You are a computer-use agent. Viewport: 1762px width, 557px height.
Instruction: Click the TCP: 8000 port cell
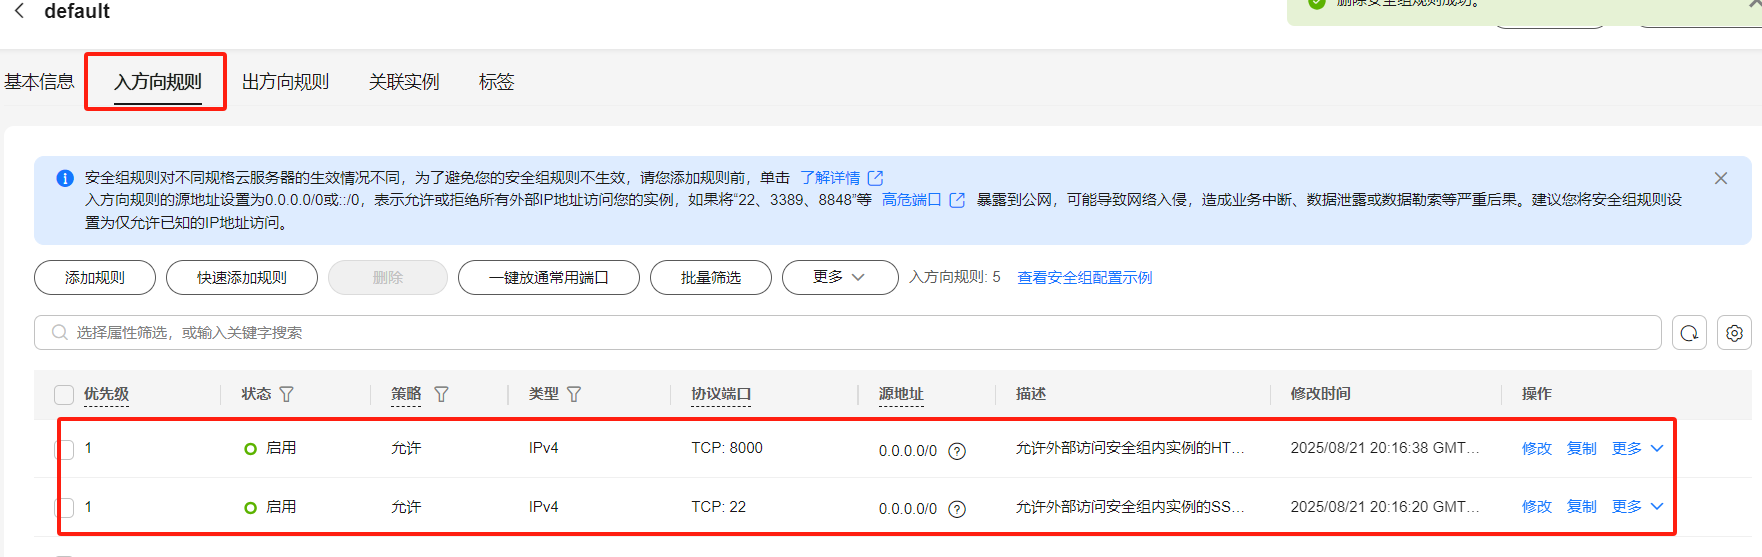click(x=727, y=448)
